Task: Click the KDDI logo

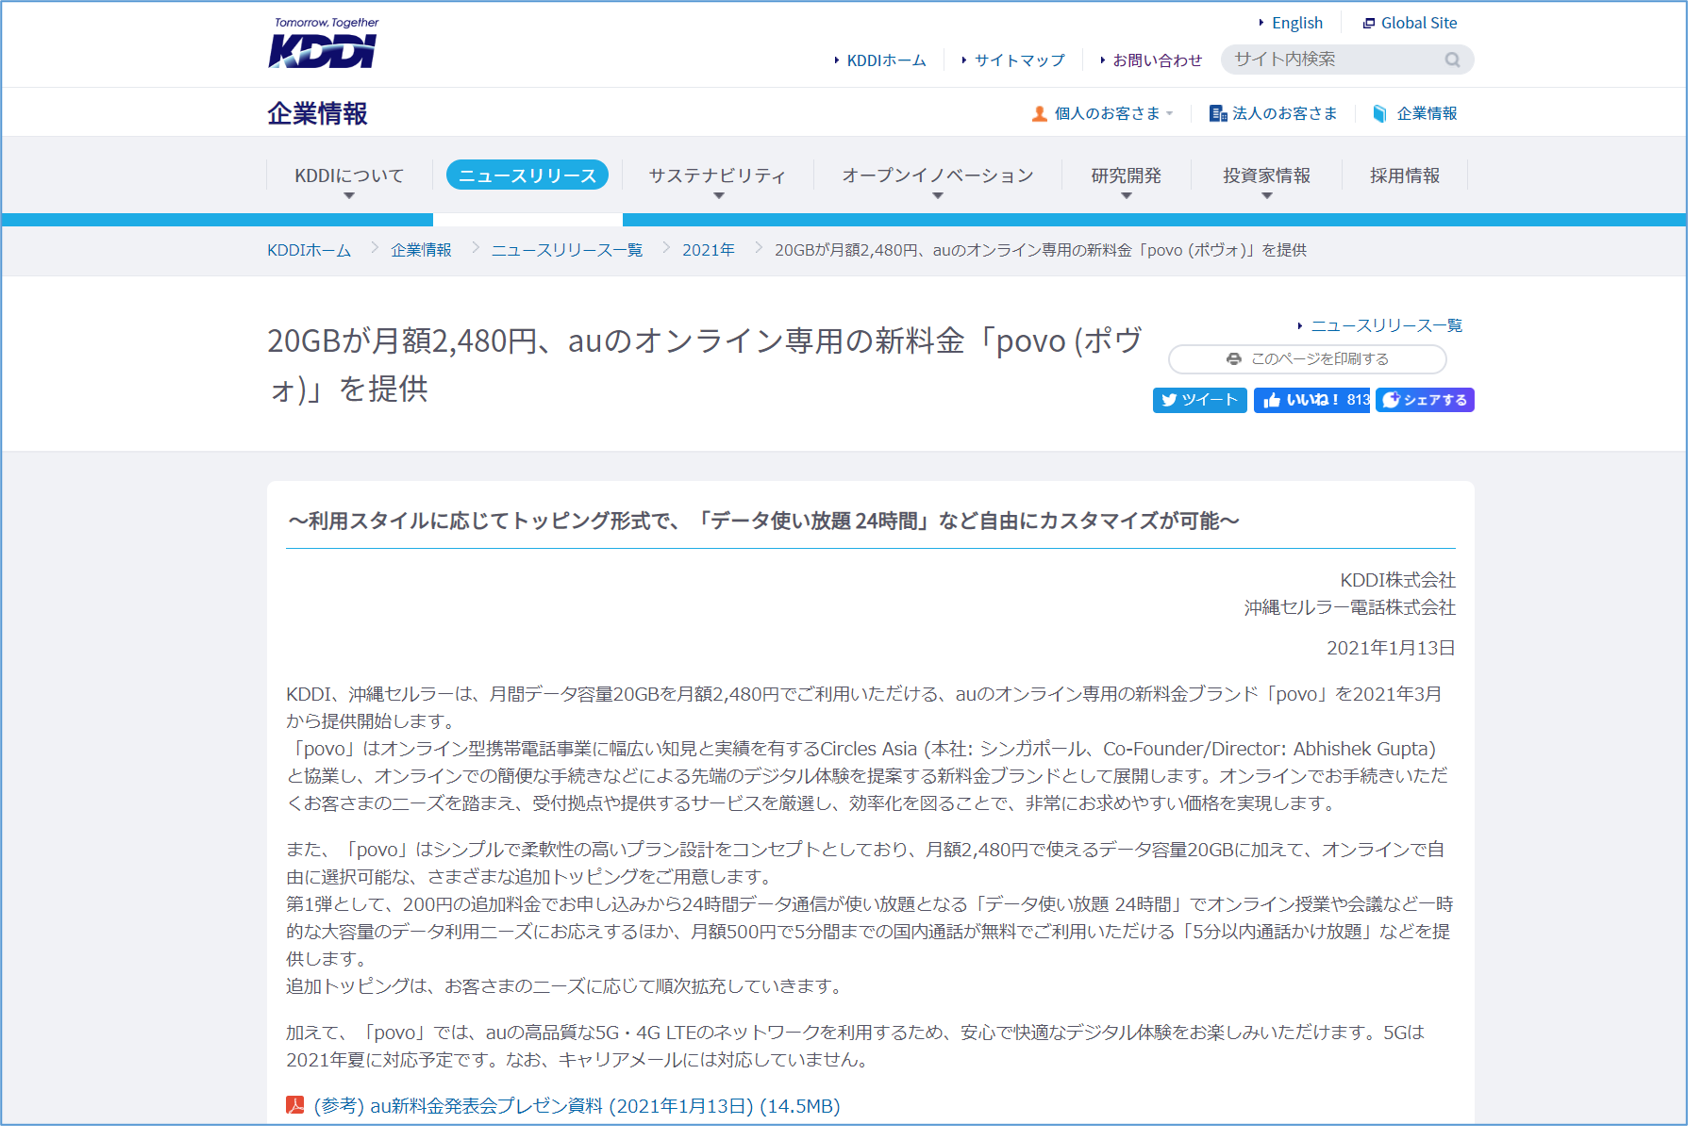Action: tap(324, 43)
